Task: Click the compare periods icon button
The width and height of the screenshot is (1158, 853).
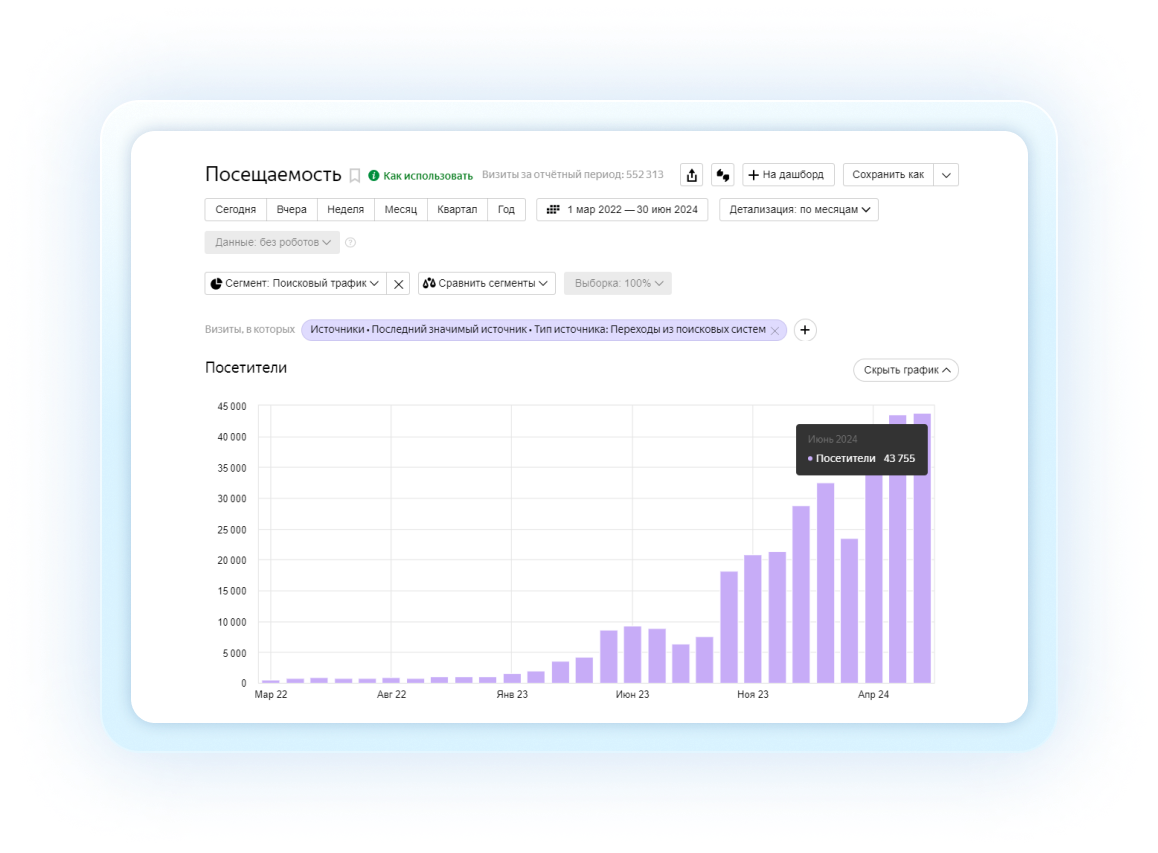Action: (x=722, y=175)
